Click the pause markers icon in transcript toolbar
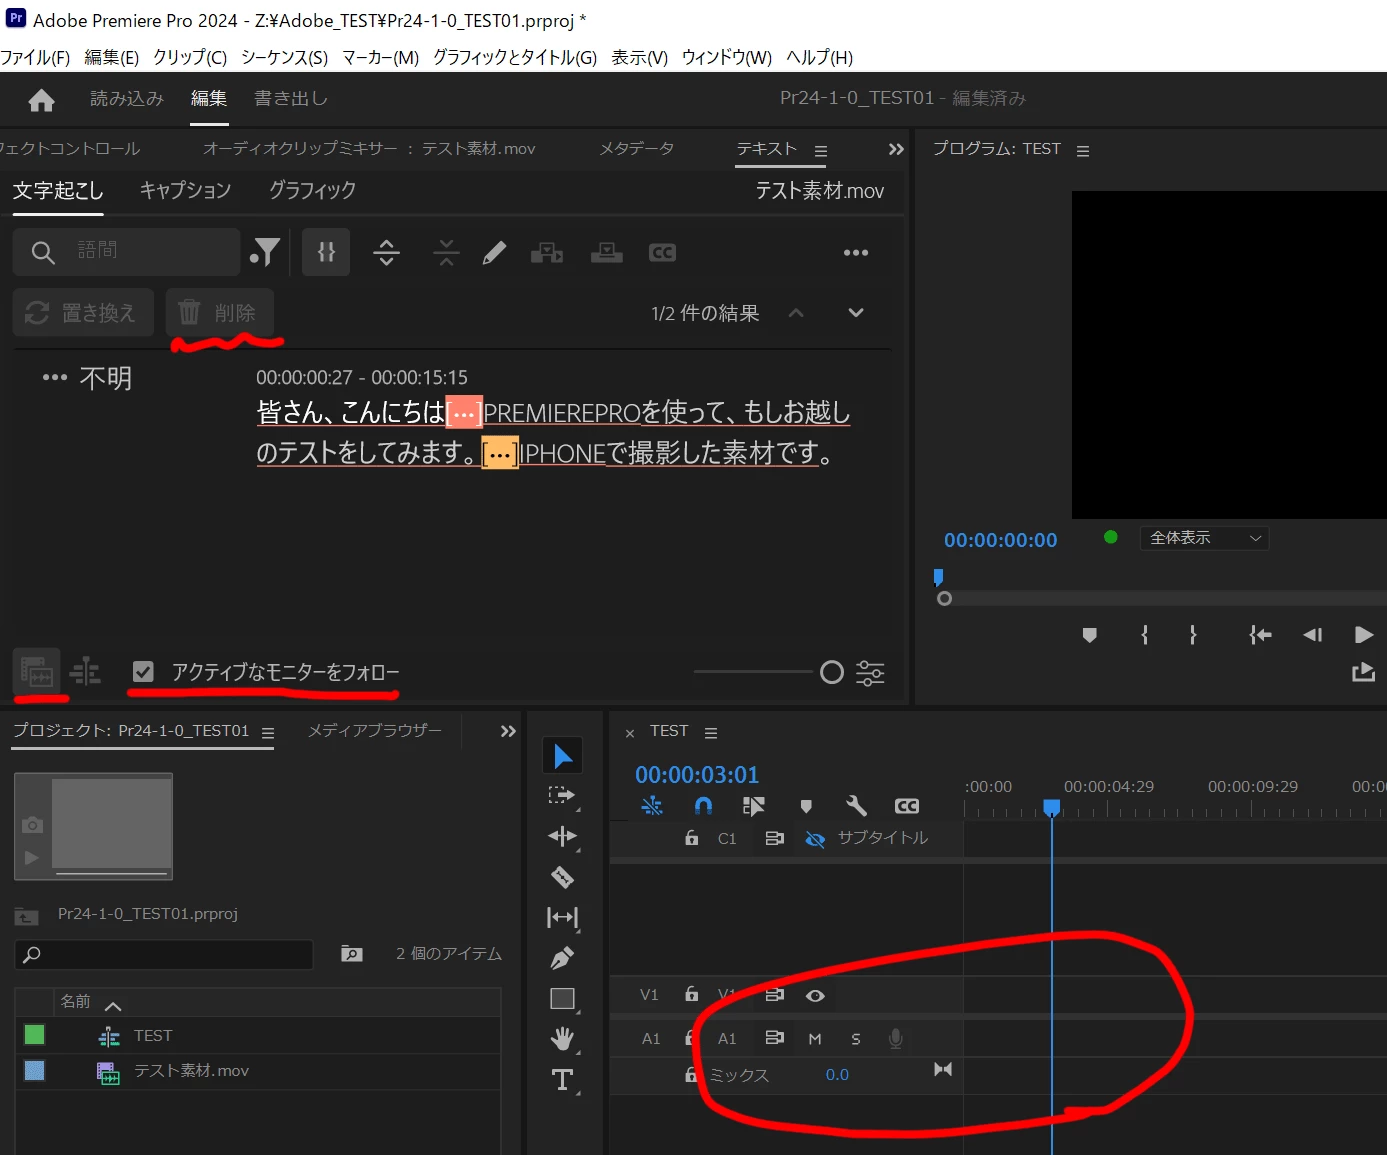 326,252
